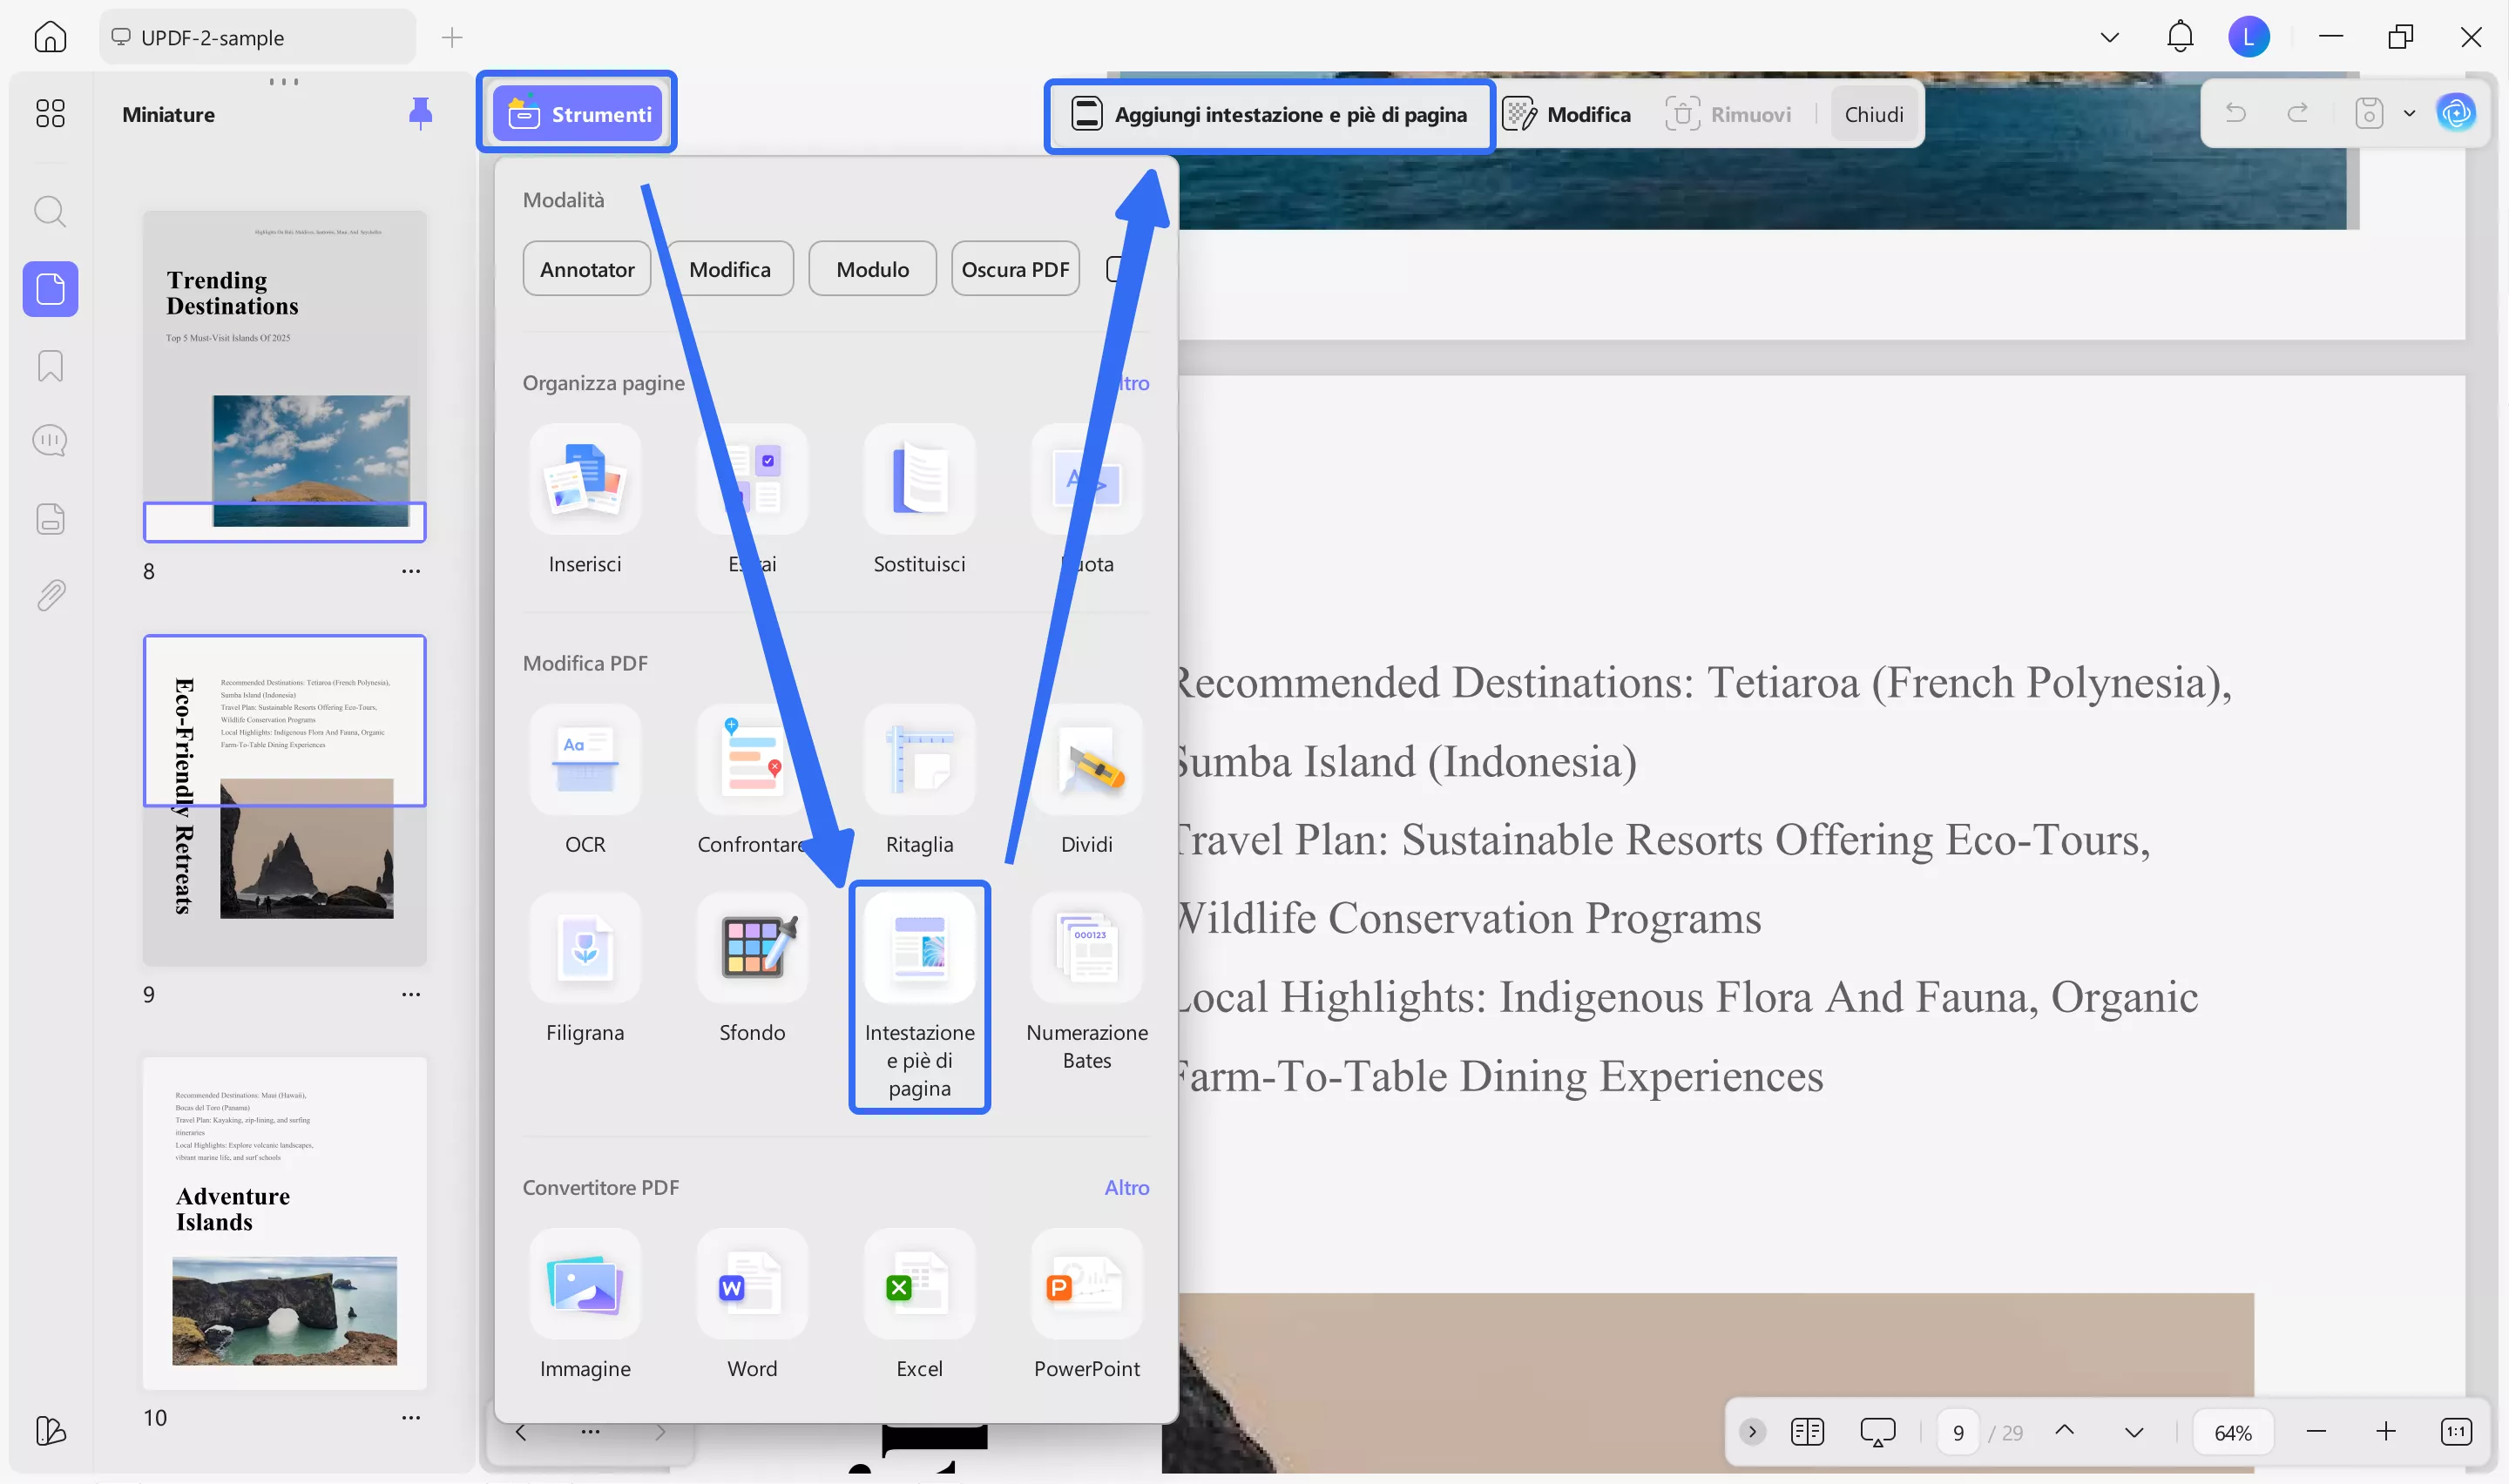The height and width of the screenshot is (1484, 2509).
Task: Open the UPDF AI assistant icon
Action: coord(2456,114)
